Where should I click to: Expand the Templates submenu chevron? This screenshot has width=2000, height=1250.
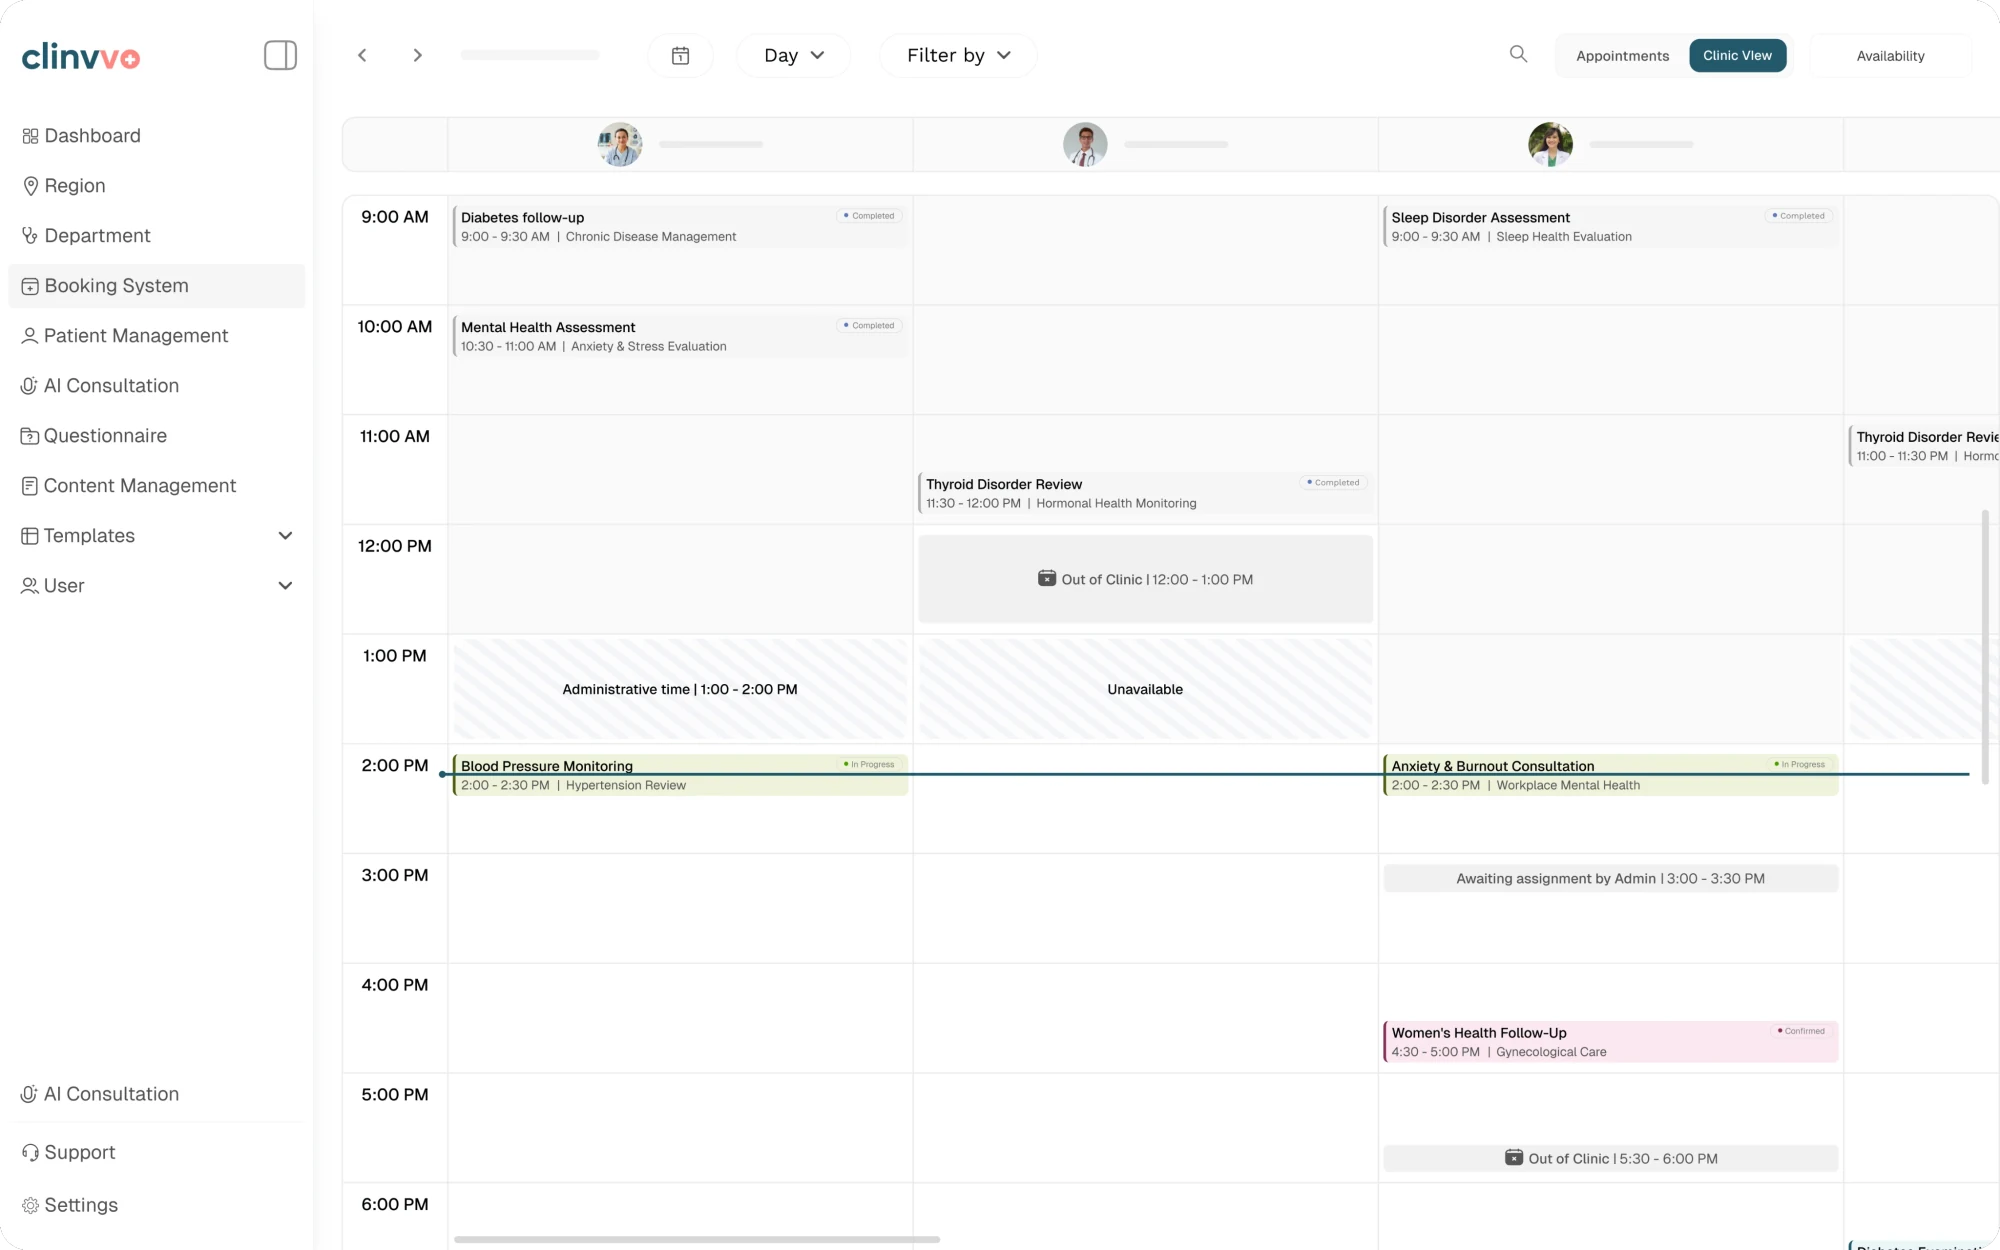285,536
